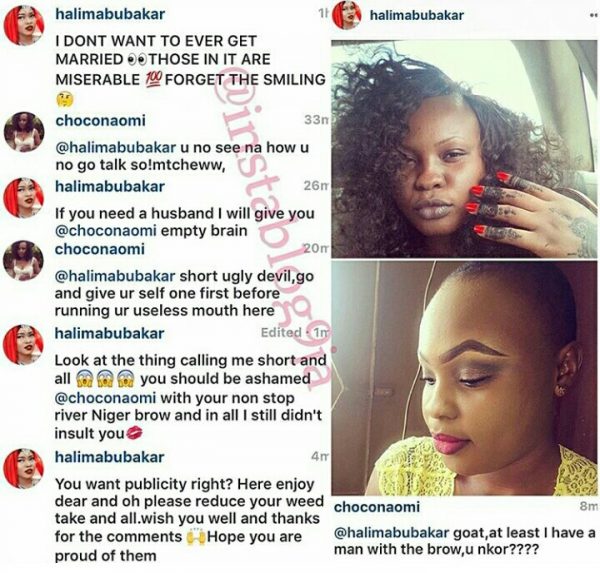Viewport: 600px width, 573px height.
Task: Open halimabubakar username on first comment
Action: click(x=110, y=15)
